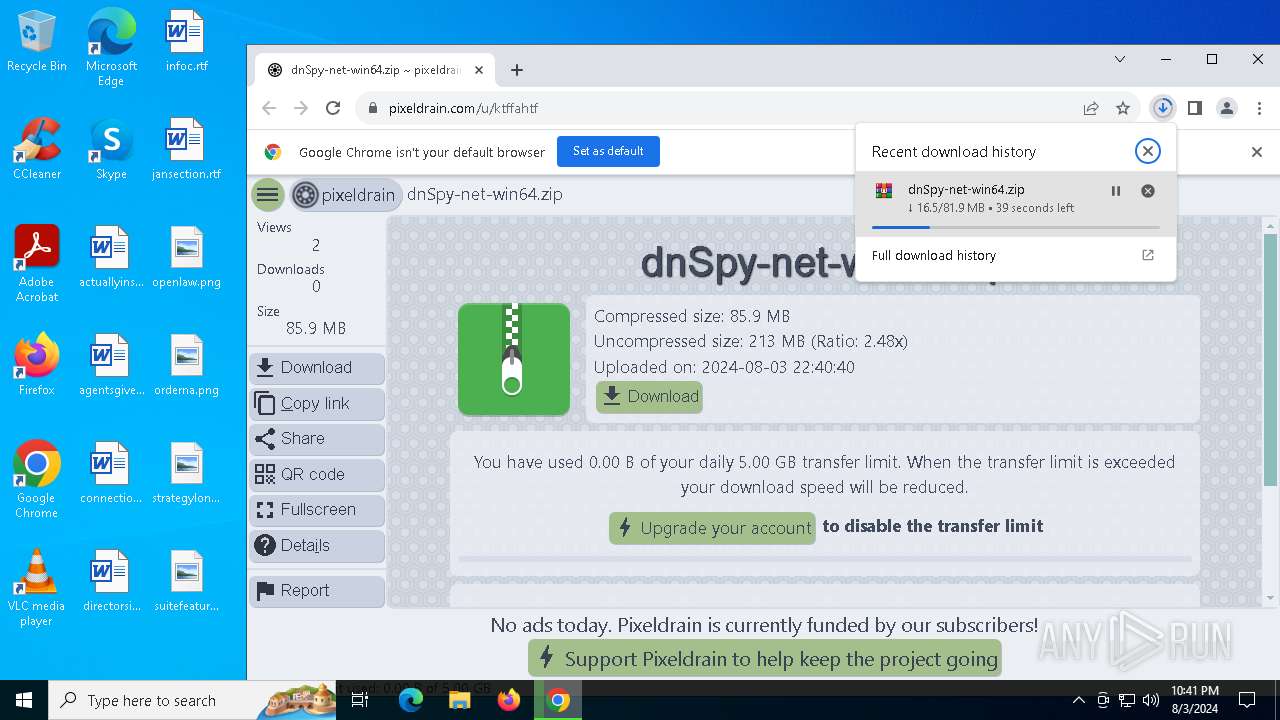Select the openlaw.png desktop file
The height and width of the screenshot is (720, 1280).
pyautogui.click(x=186, y=258)
